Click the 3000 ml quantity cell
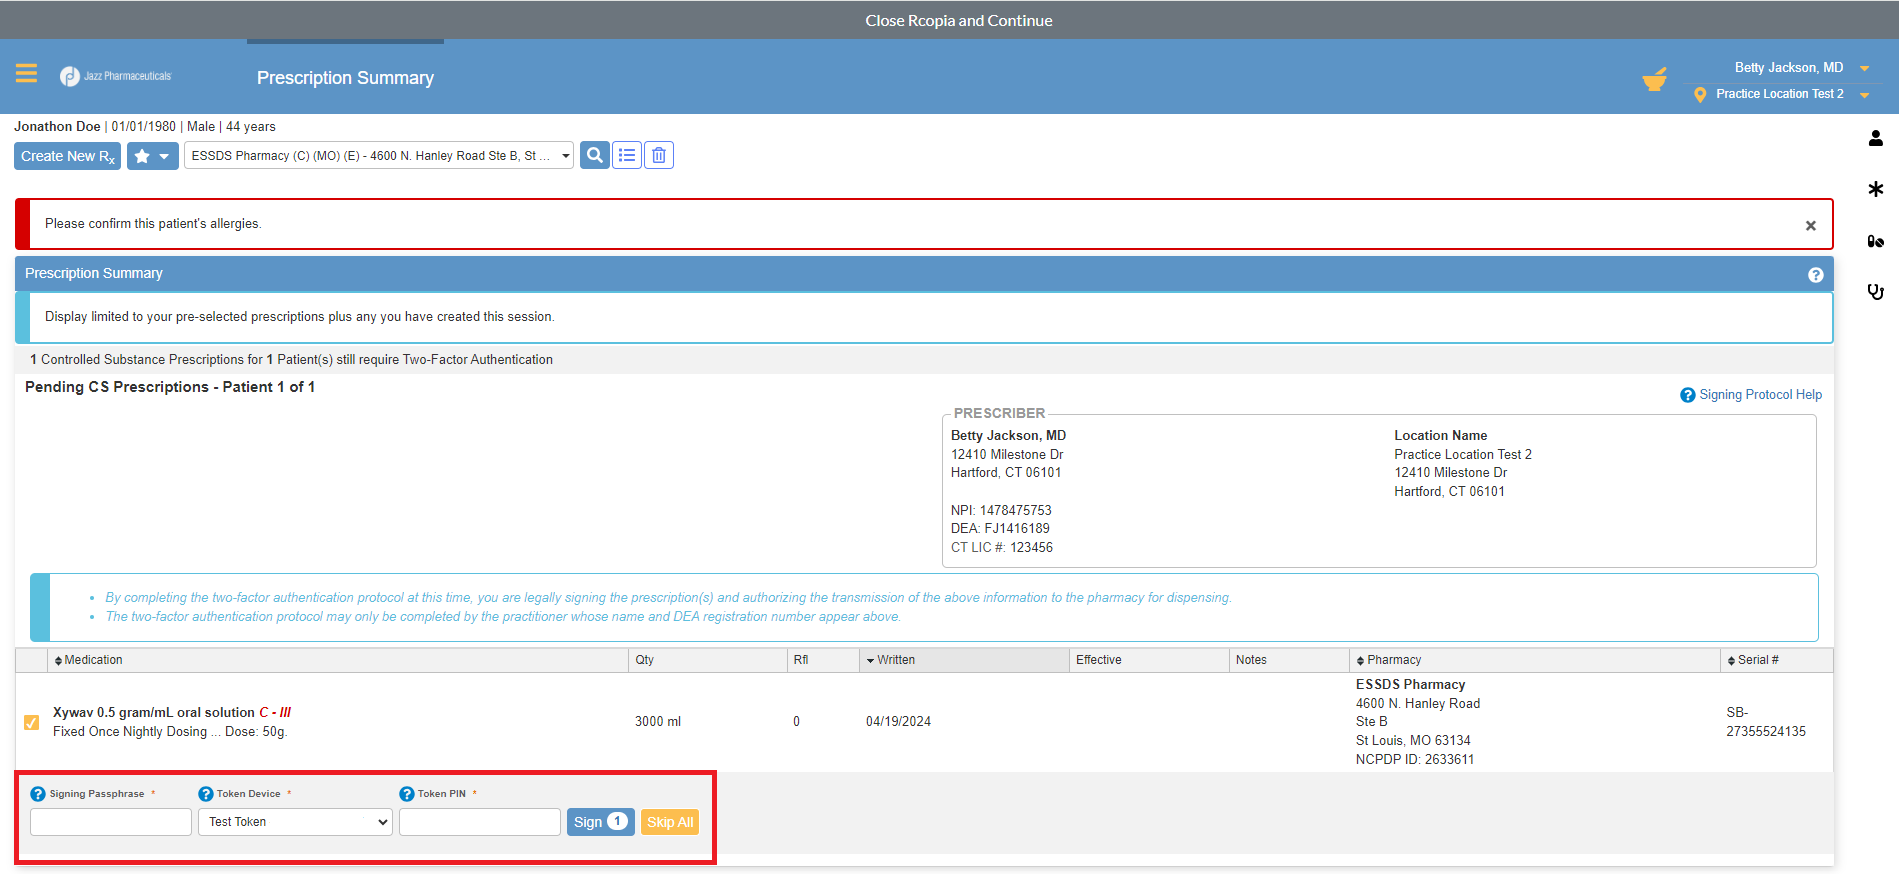This screenshot has width=1899, height=874. (658, 722)
